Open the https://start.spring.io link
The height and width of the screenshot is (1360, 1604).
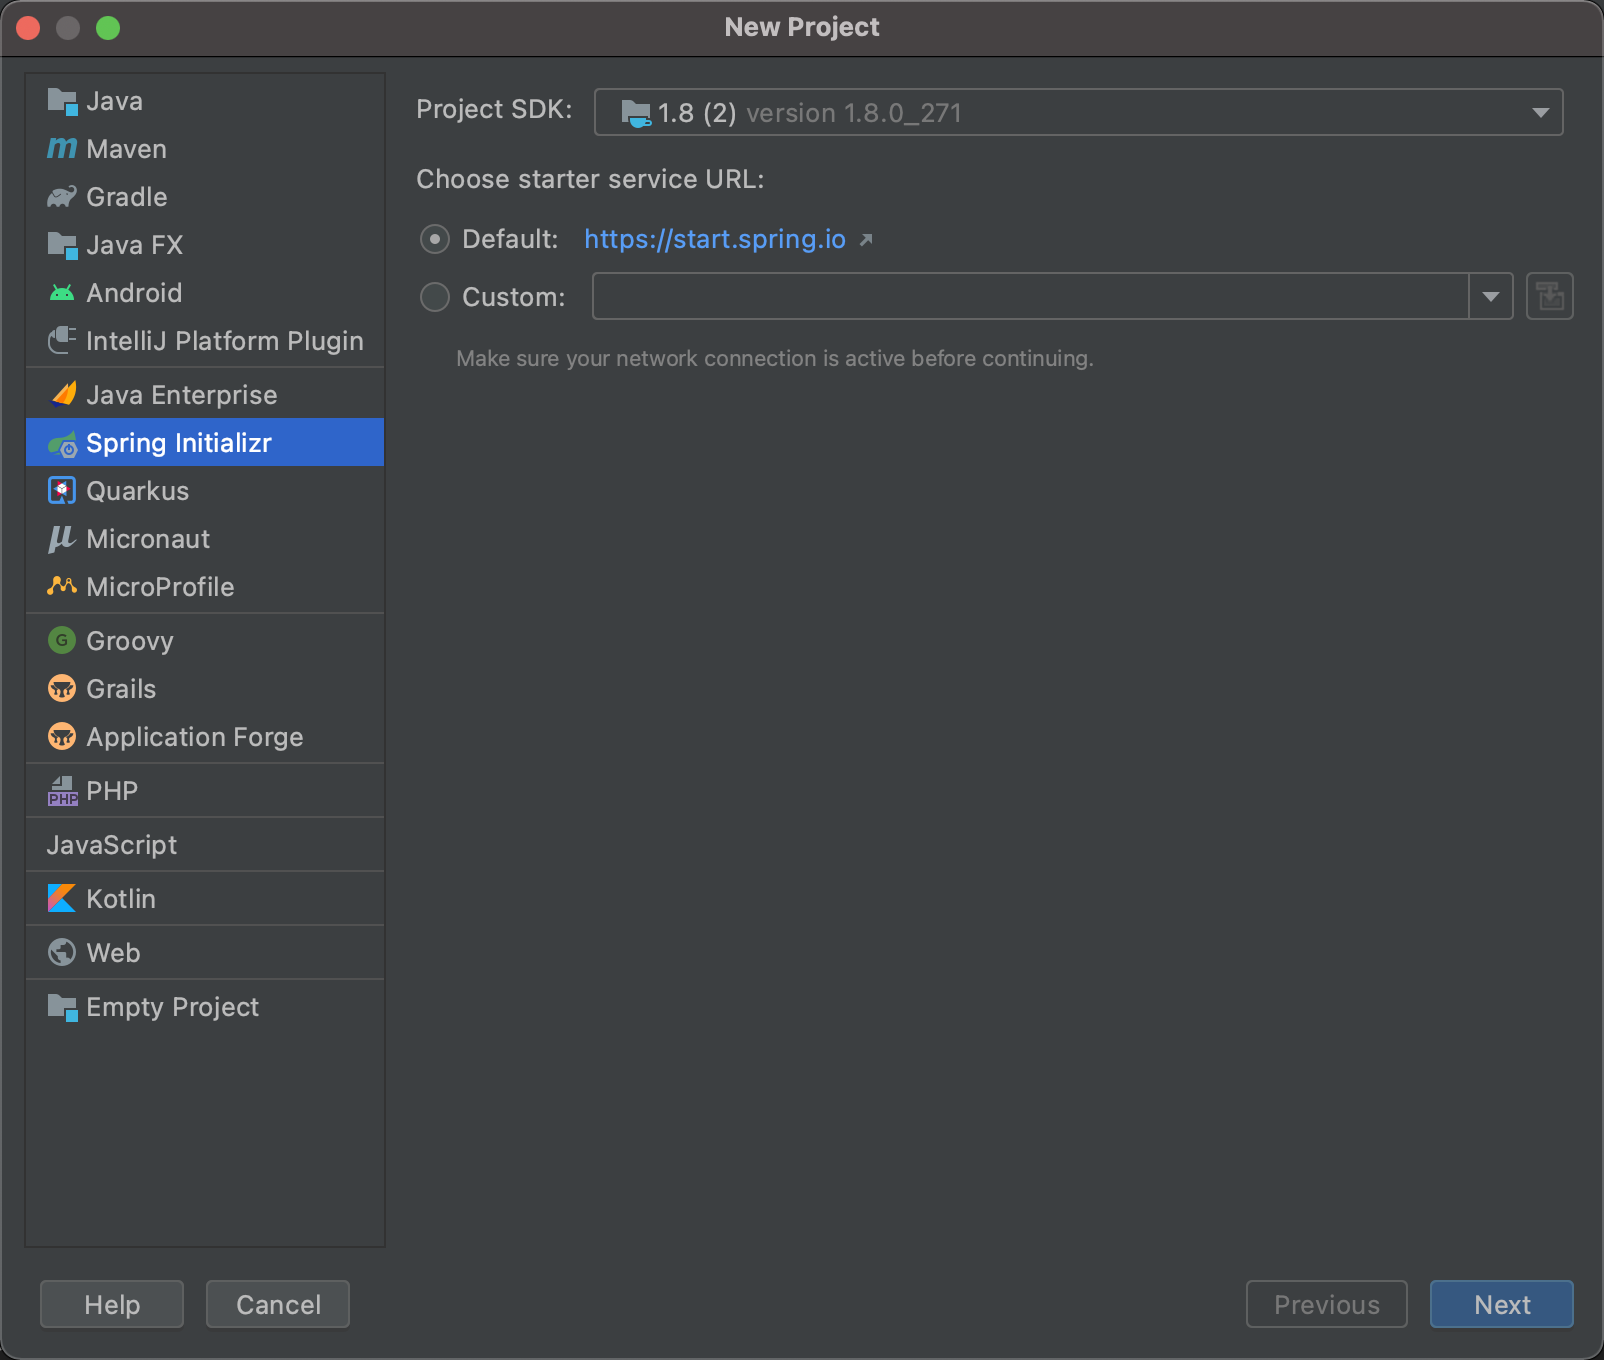coord(714,239)
